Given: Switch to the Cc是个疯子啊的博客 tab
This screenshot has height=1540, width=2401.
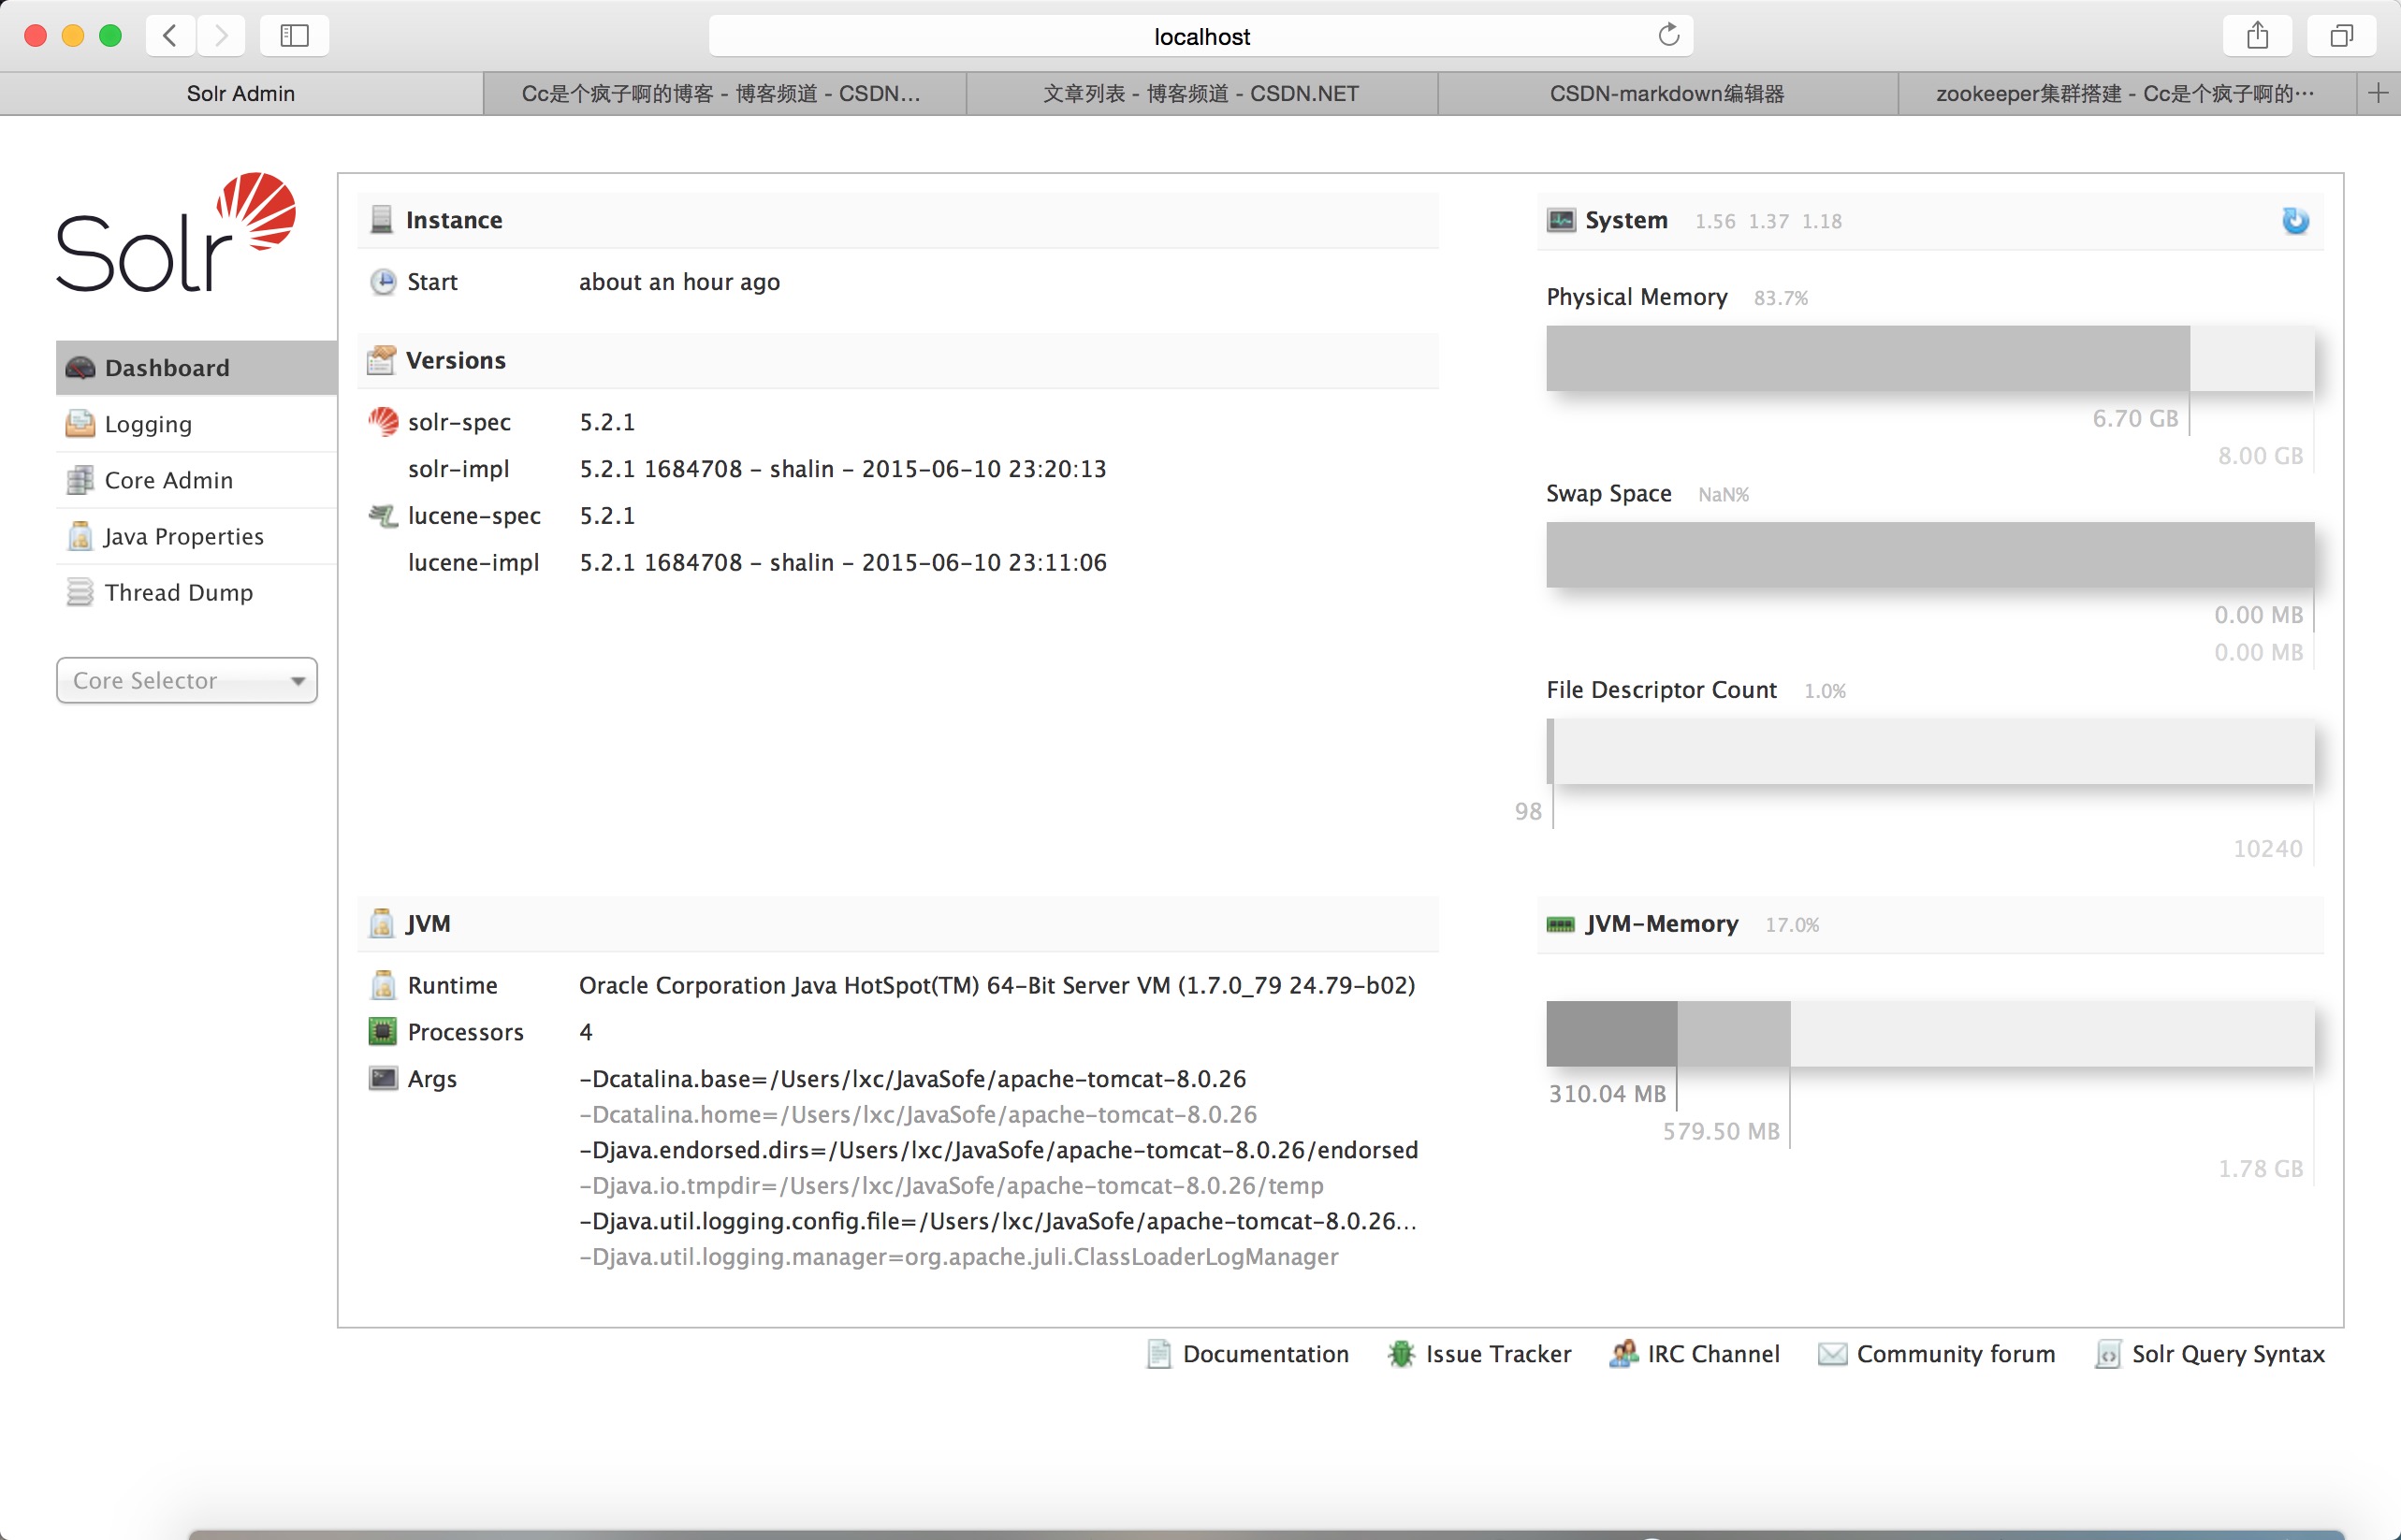Looking at the screenshot, I should click(724, 93).
